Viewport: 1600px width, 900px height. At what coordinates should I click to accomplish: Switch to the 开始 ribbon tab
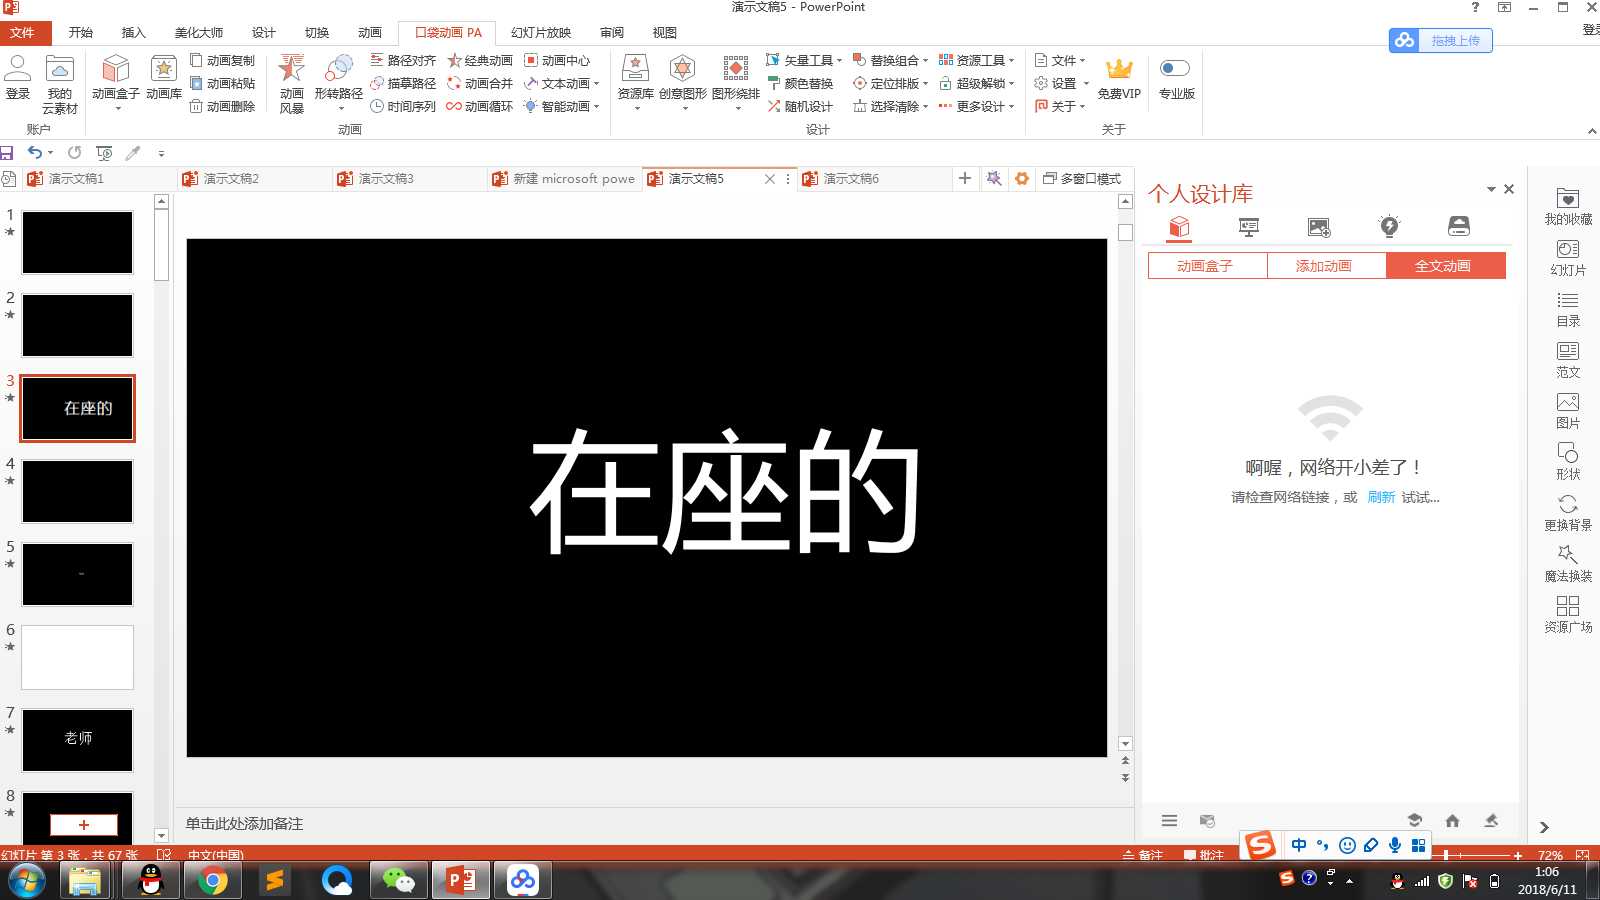click(x=81, y=33)
